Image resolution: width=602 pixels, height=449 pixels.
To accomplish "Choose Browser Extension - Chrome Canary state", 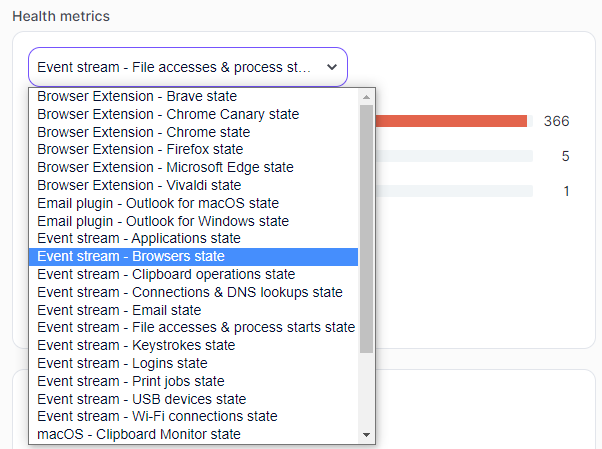I will coord(168,114).
